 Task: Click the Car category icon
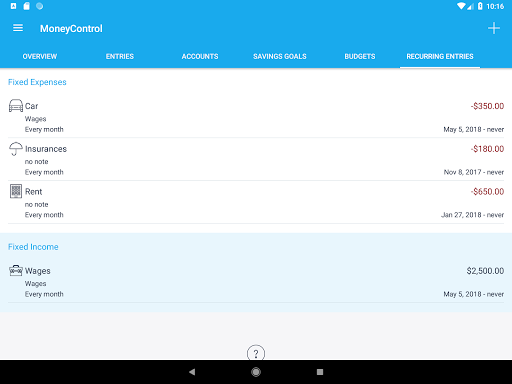(16, 106)
